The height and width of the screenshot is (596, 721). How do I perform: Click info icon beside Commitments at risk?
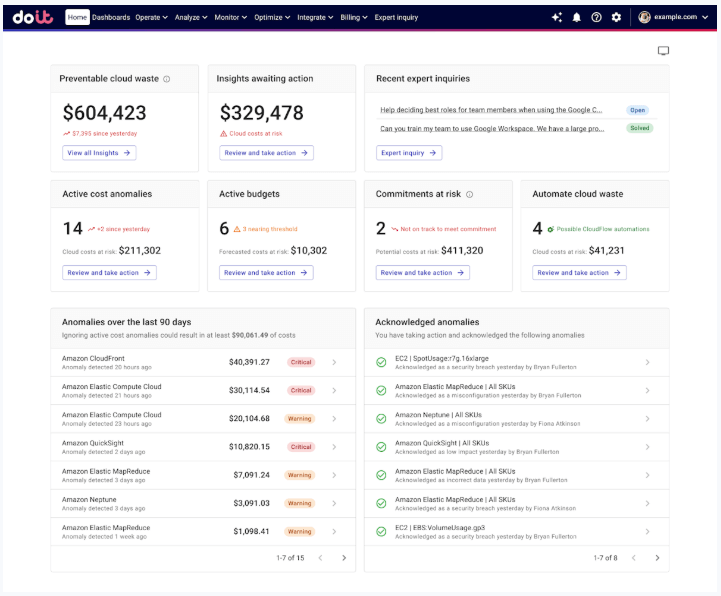469,195
